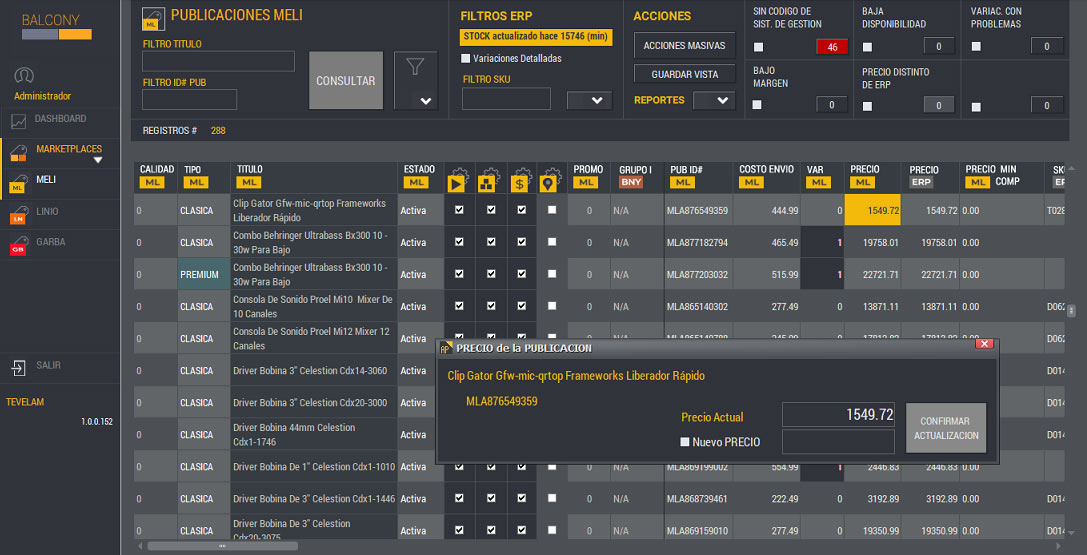Click the funnel filter icon
The height and width of the screenshot is (555, 1087).
tap(415, 66)
